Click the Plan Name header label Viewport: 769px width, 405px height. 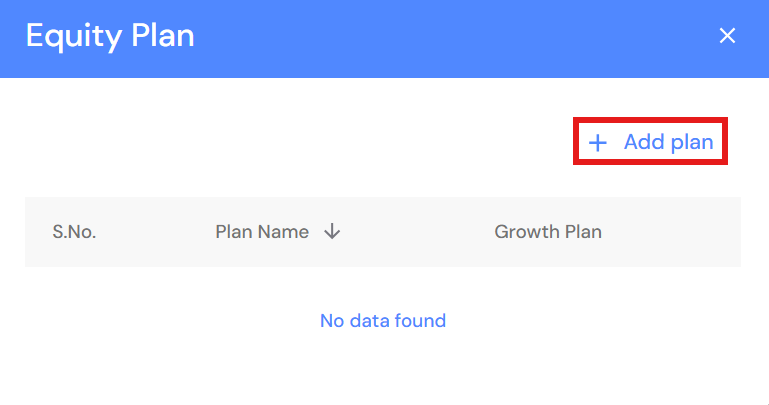pyautogui.click(x=262, y=232)
